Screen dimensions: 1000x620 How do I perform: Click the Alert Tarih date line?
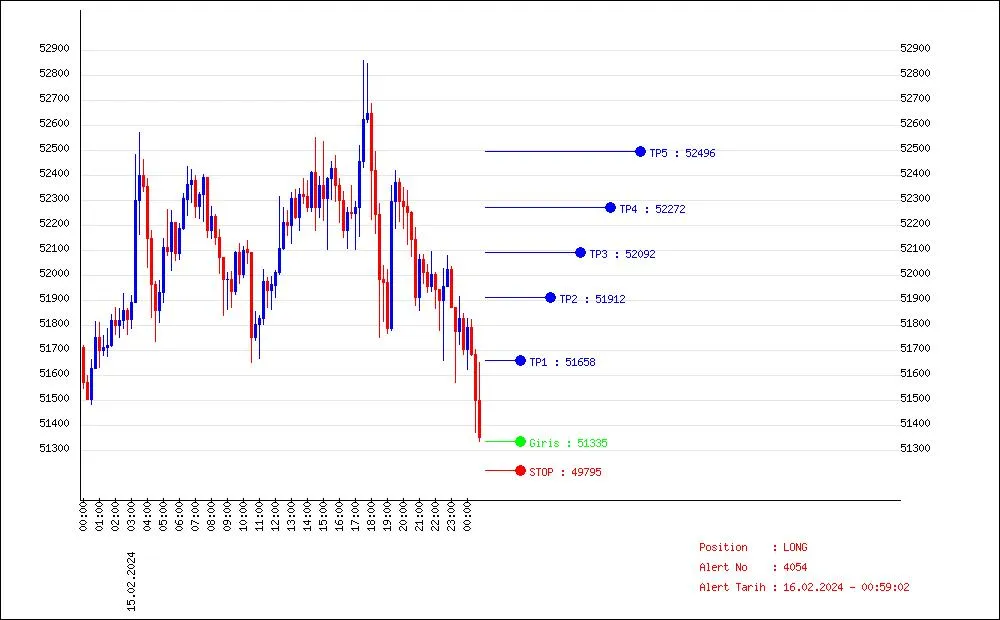804,587
